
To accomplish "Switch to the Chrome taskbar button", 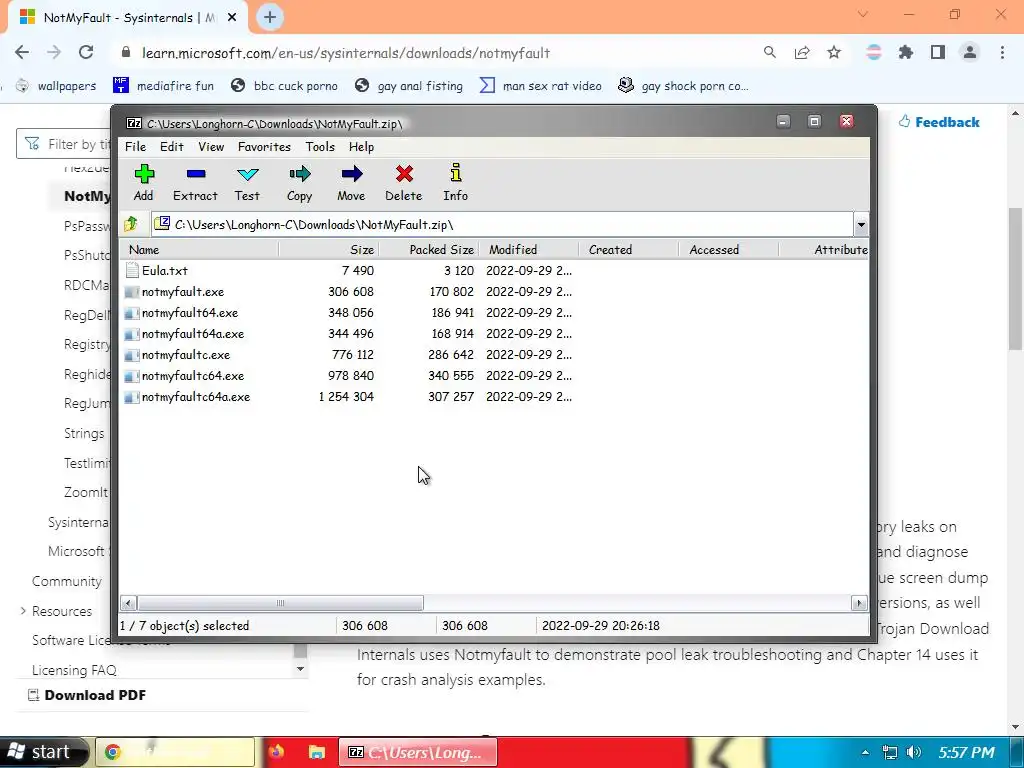I will pyautogui.click(x=175, y=752).
